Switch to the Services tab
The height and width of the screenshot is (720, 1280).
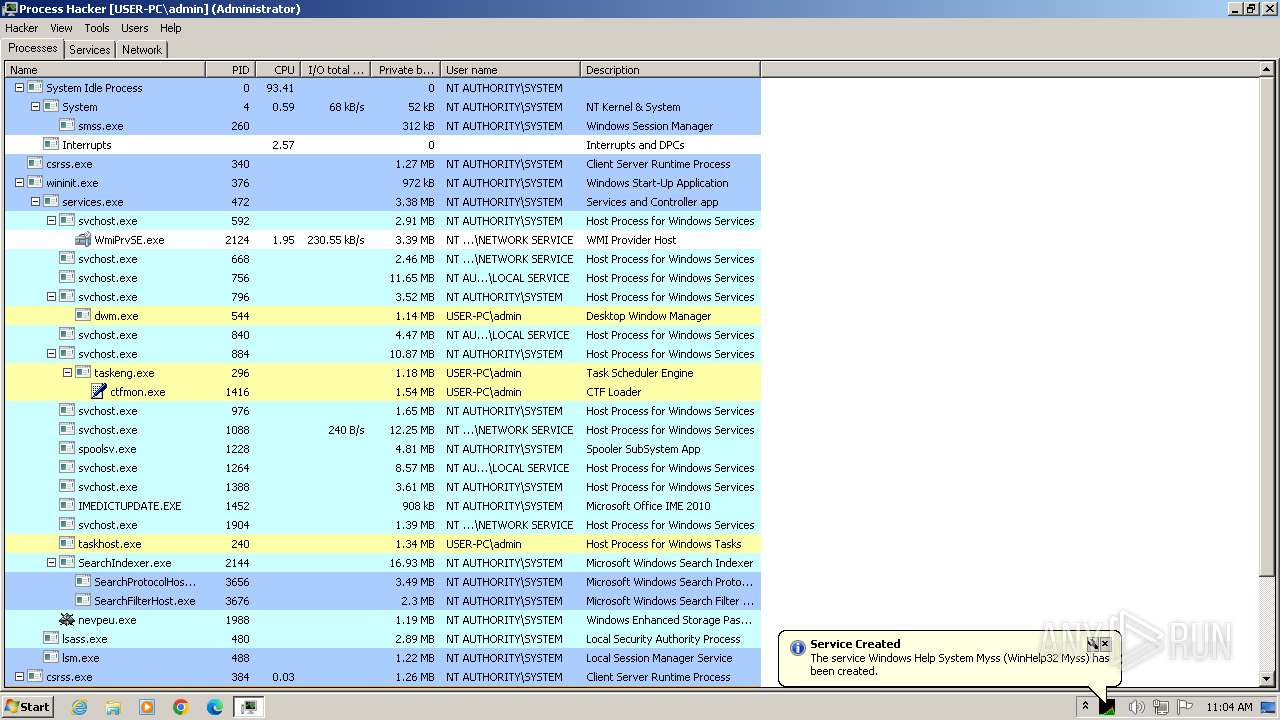click(x=90, y=50)
